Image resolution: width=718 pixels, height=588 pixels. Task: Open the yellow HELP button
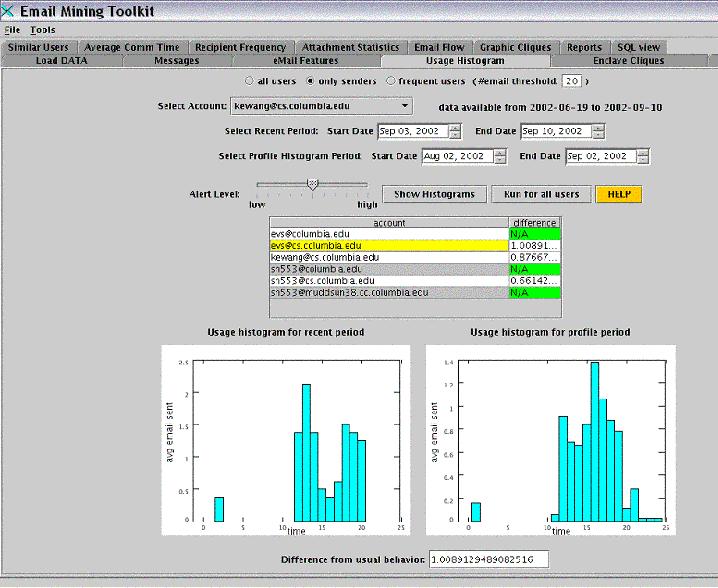pyautogui.click(x=619, y=194)
